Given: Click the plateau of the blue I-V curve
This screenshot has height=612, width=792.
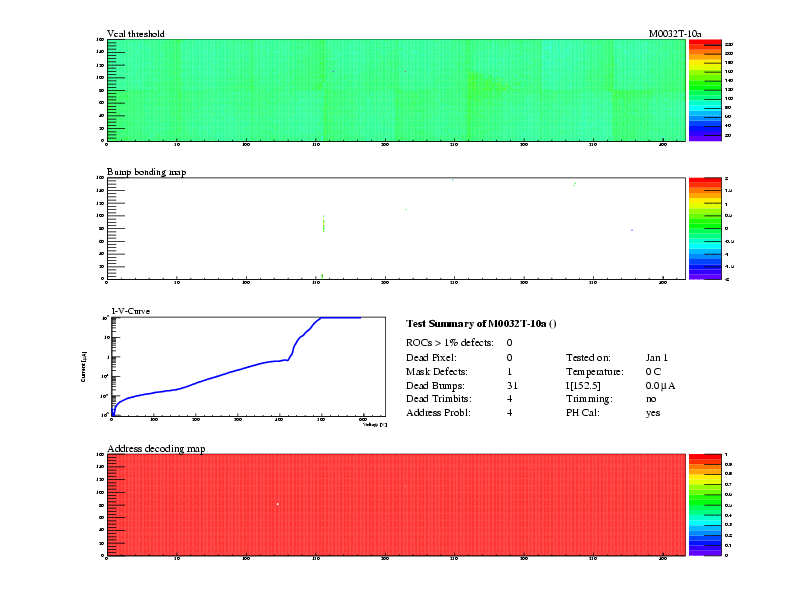Looking at the screenshot, I should point(340,318).
